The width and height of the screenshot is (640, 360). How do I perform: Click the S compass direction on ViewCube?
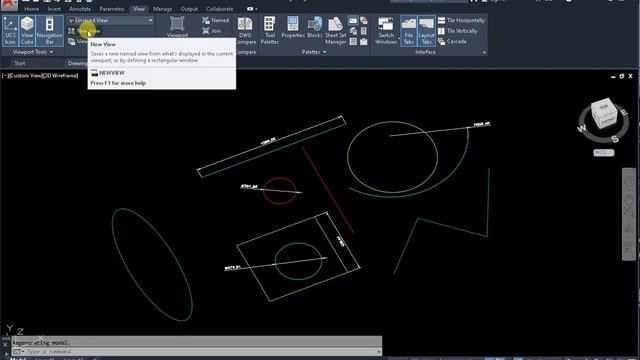tap(614, 140)
